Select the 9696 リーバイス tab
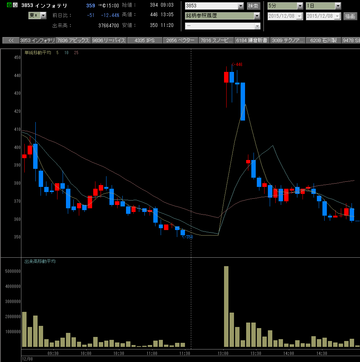 [109, 40]
